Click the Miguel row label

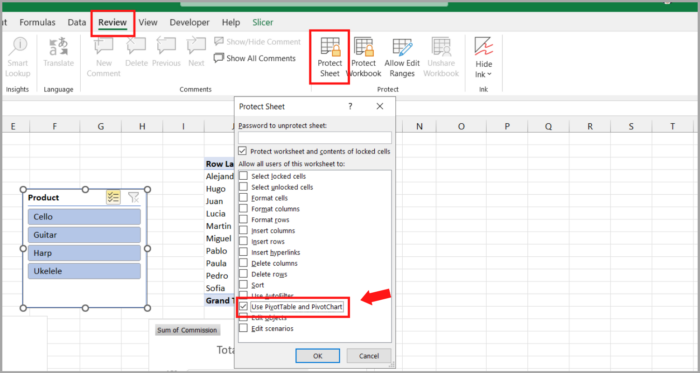tap(219, 239)
